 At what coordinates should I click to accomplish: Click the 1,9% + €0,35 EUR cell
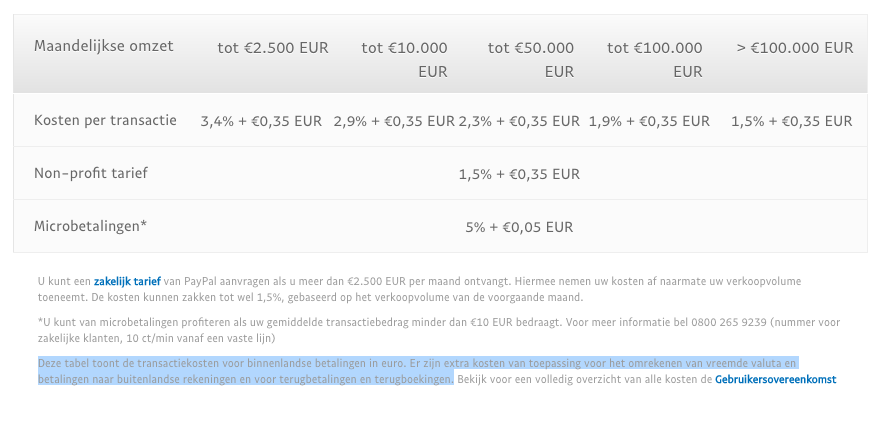click(649, 121)
